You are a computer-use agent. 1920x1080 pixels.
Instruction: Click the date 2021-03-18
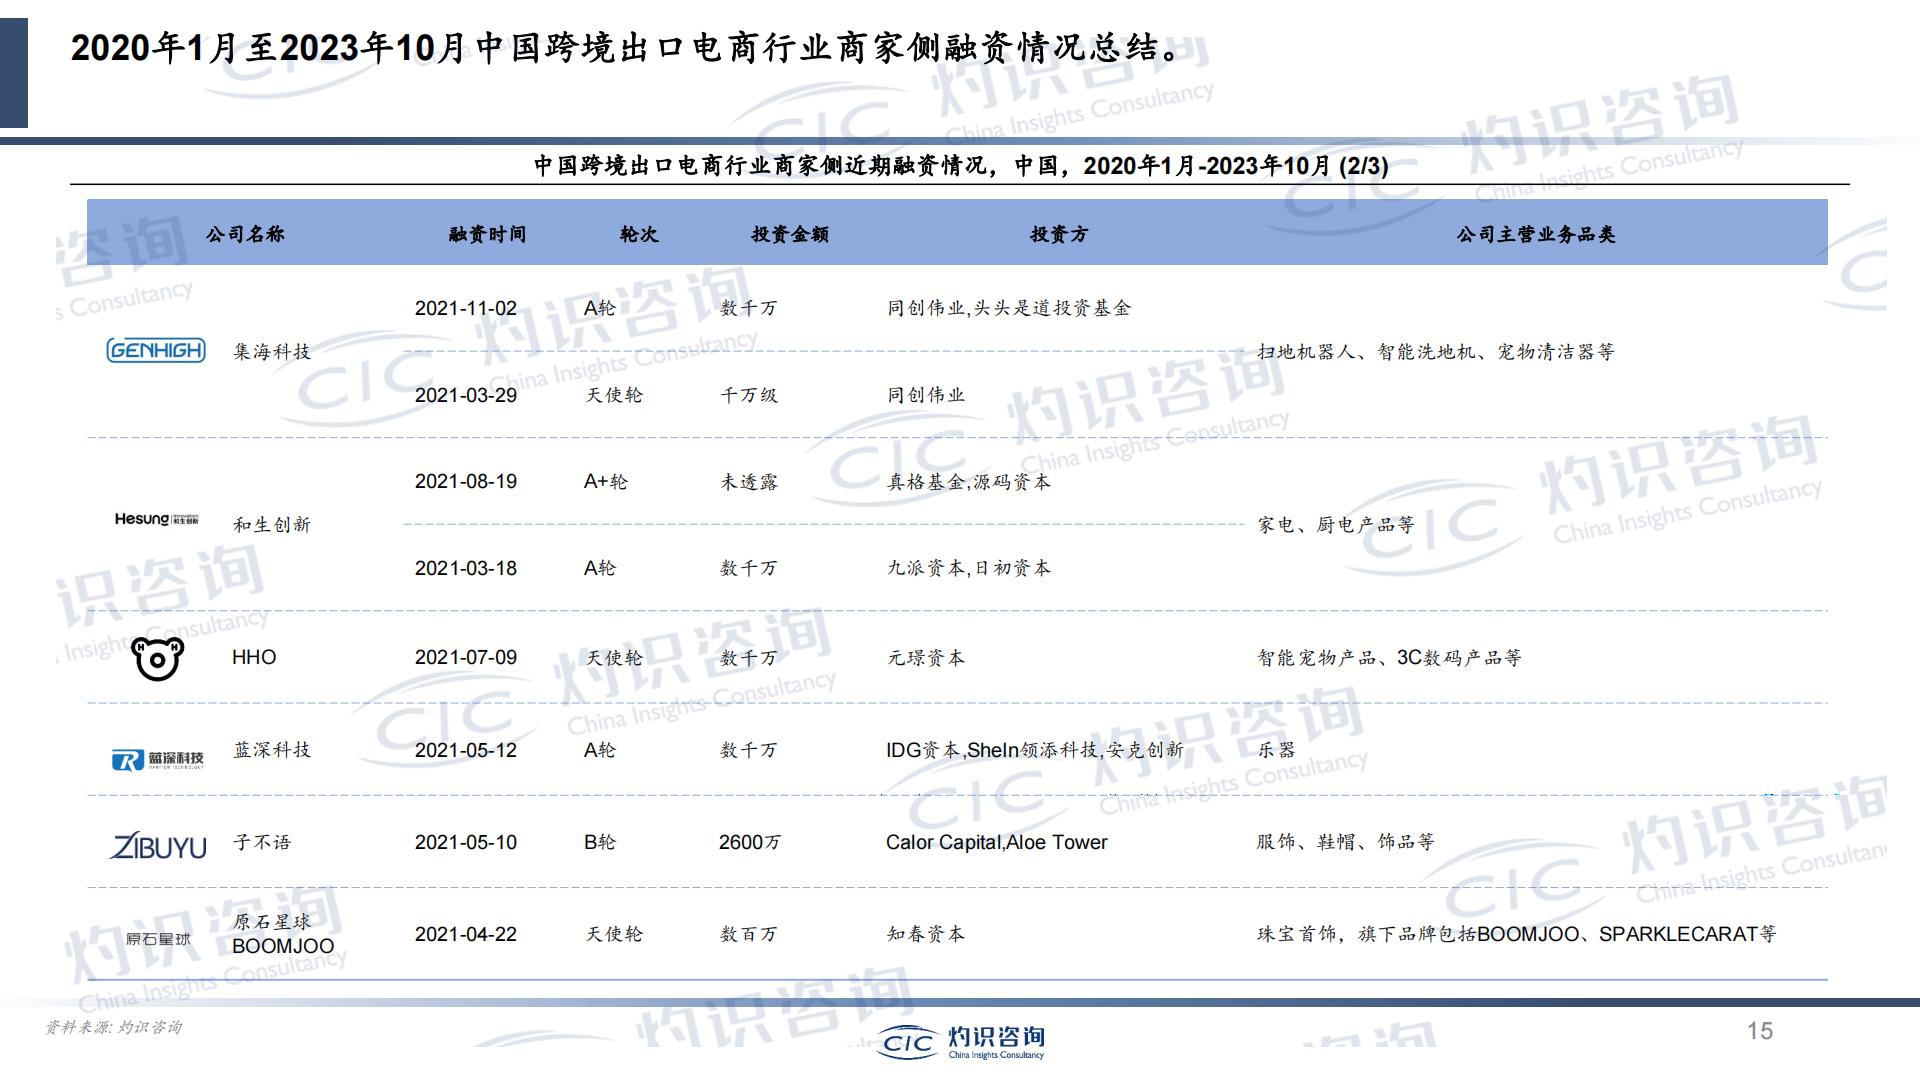[466, 568]
